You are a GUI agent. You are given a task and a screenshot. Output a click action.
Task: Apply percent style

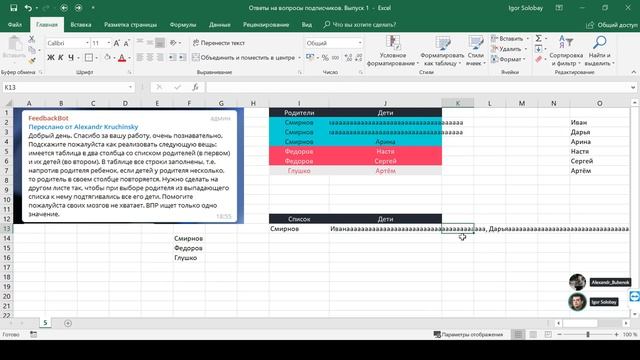tap(325, 58)
